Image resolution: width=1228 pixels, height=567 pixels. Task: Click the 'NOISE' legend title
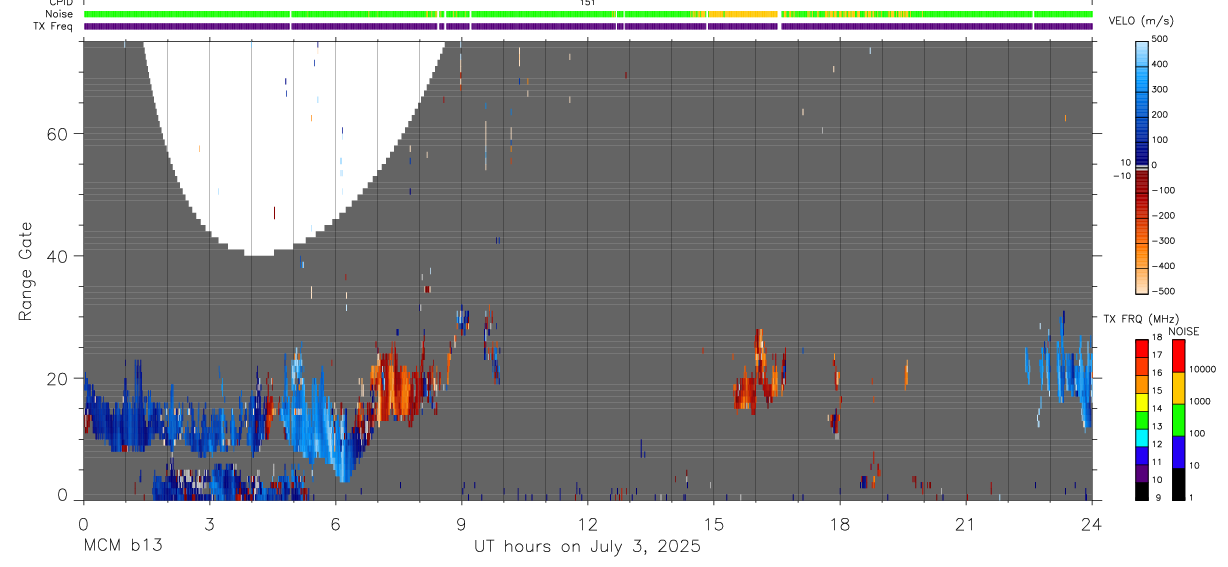tap(1184, 331)
